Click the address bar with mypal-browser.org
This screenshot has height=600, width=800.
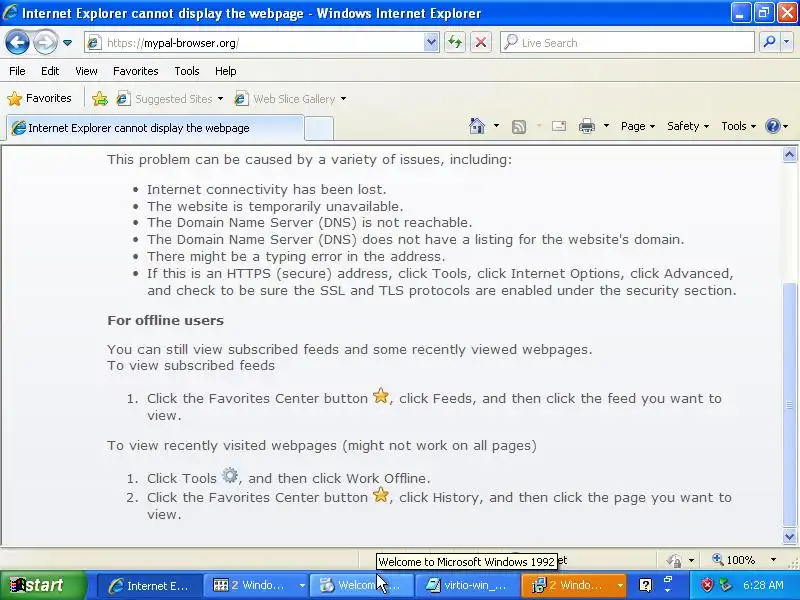[x=254, y=43]
